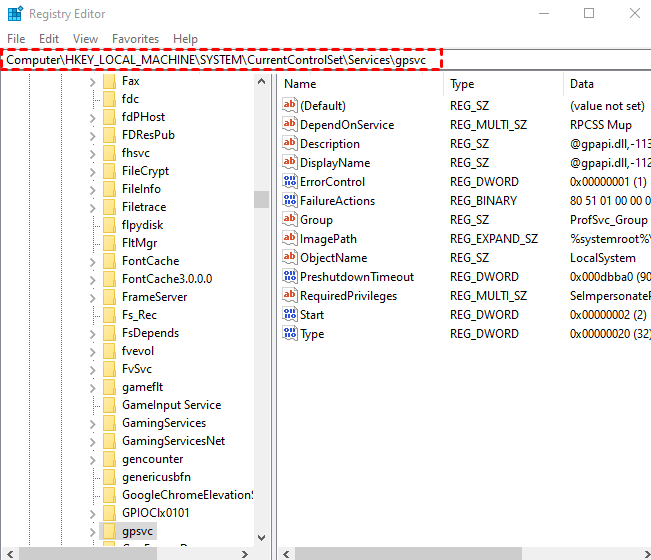Click the ObjectName value string icon
This screenshot has width=651, height=560.
(x=290, y=257)
